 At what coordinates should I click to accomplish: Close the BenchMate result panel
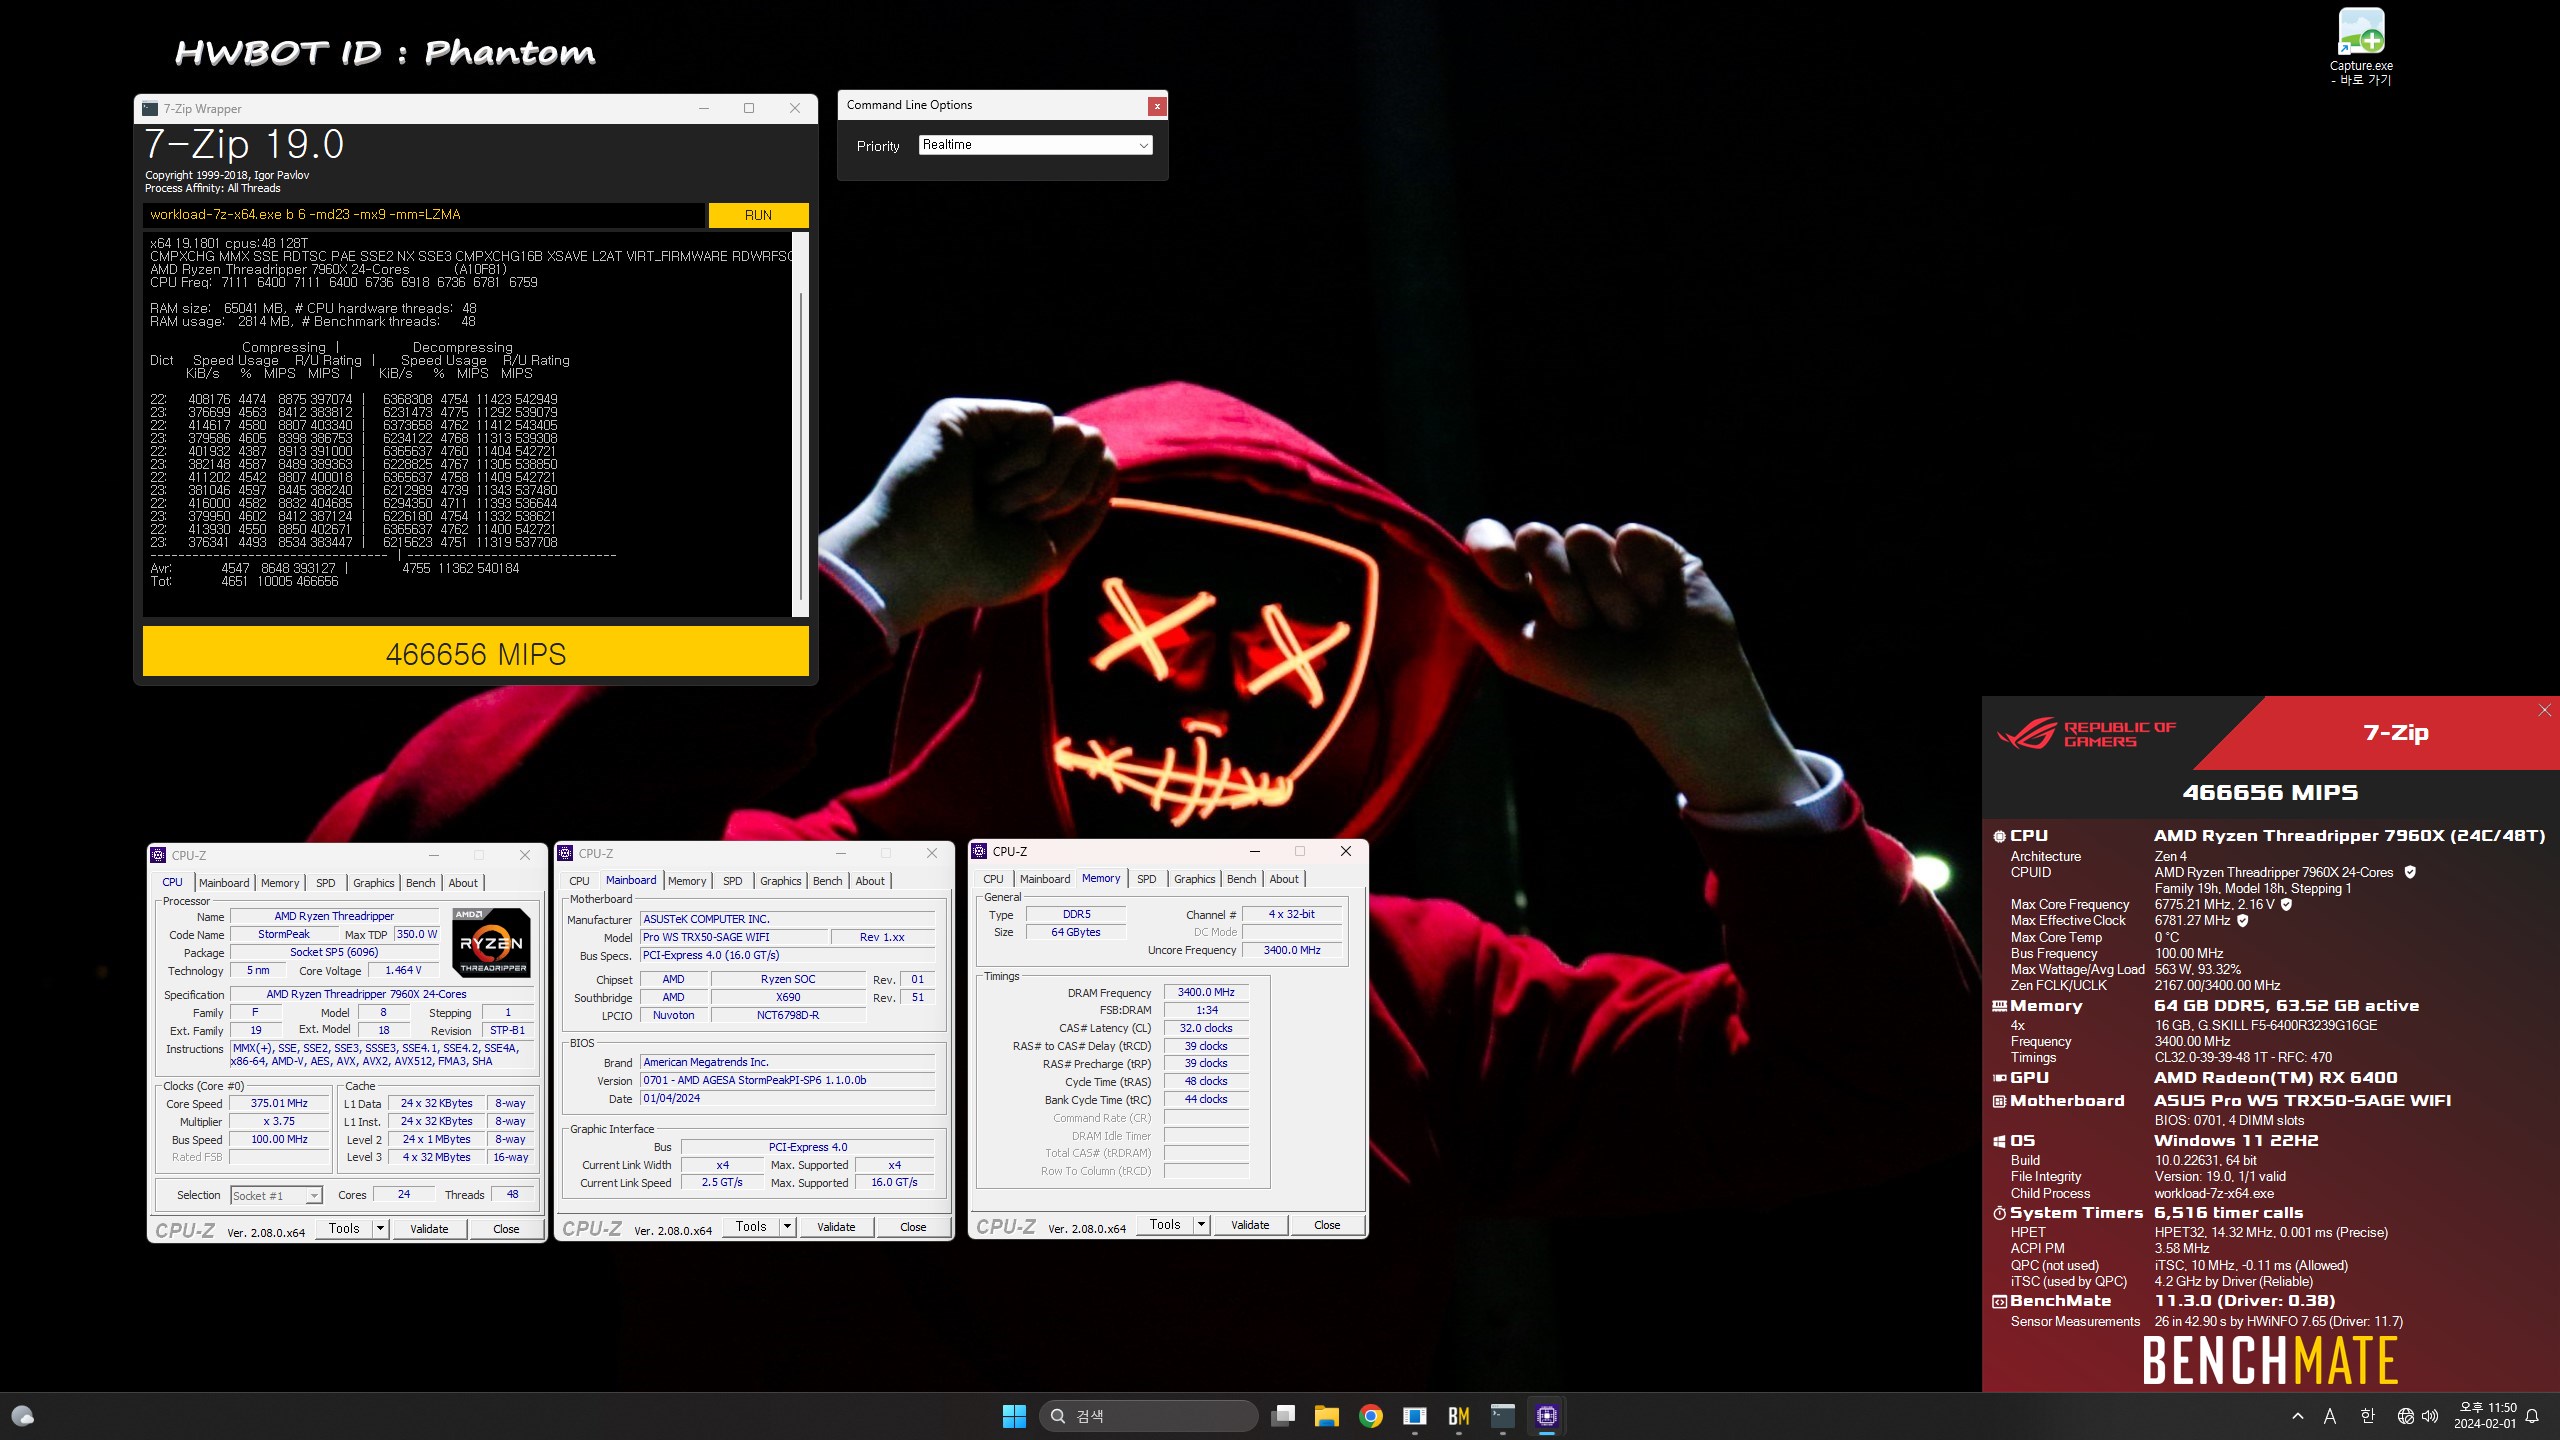(2544, 710)
